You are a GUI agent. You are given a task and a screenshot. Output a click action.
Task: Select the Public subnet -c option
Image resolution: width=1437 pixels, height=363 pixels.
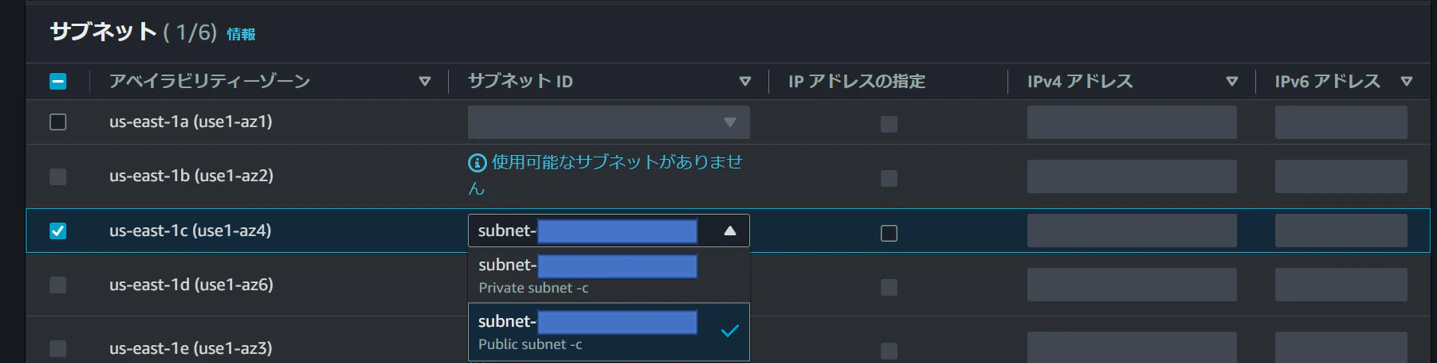coord(609,332)
